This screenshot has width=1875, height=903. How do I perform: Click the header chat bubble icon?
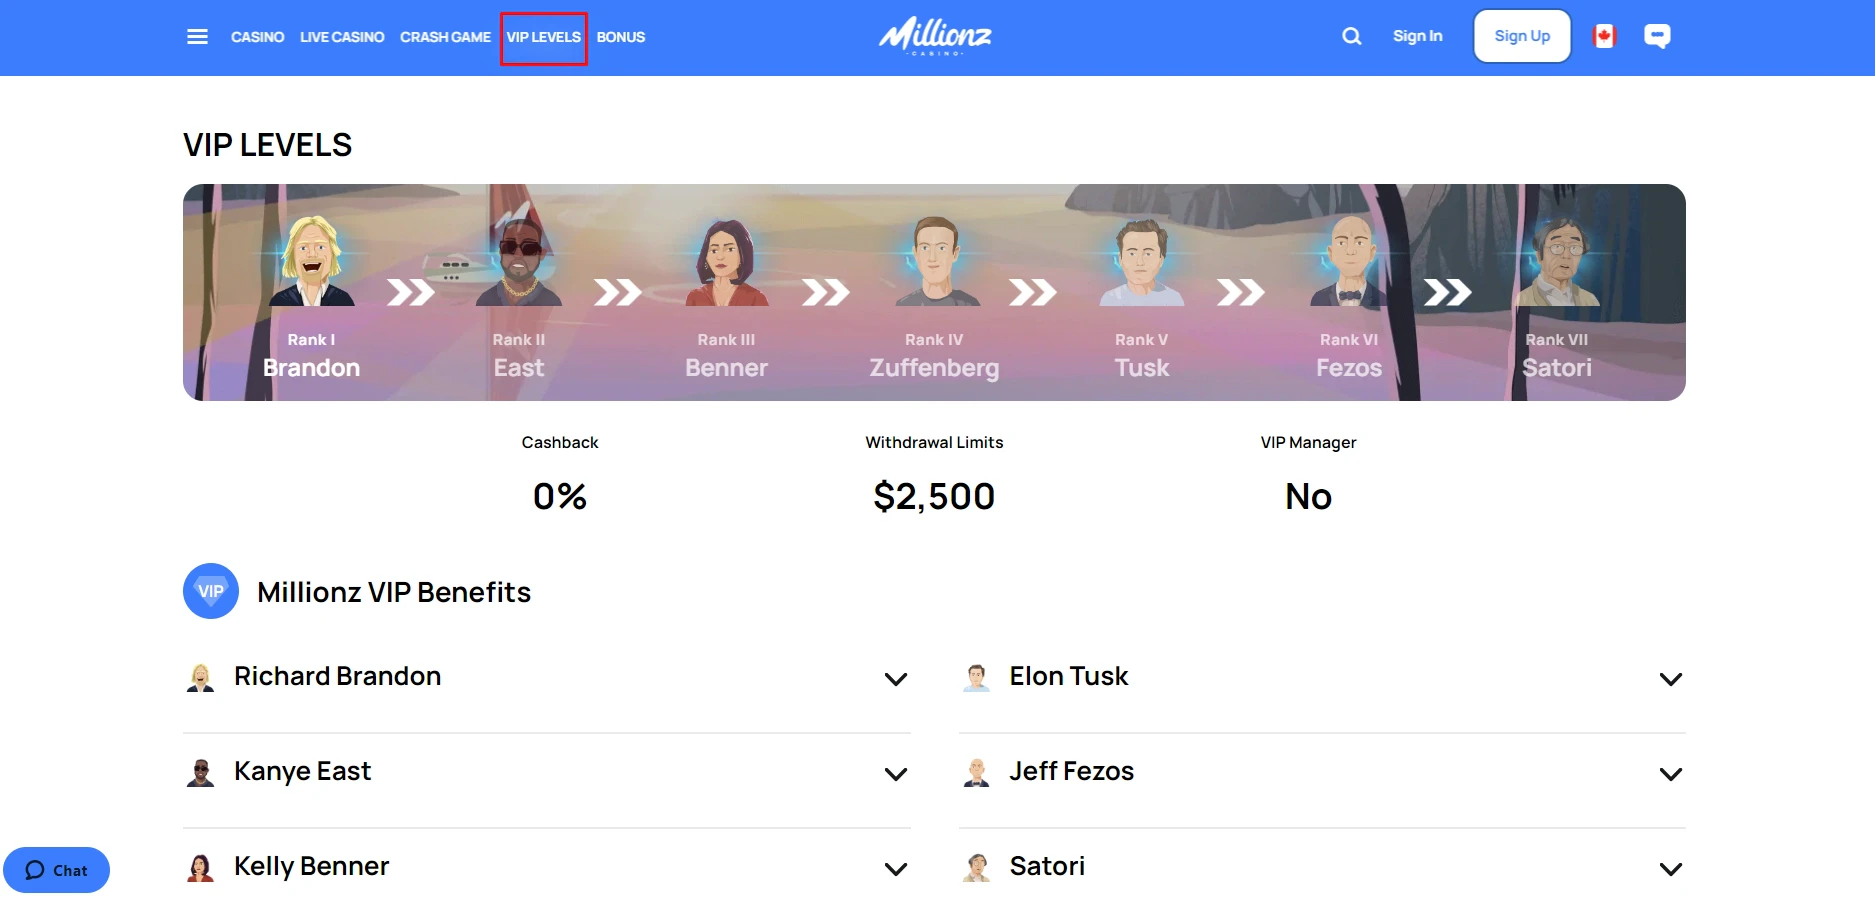[x=1657, y=37]
